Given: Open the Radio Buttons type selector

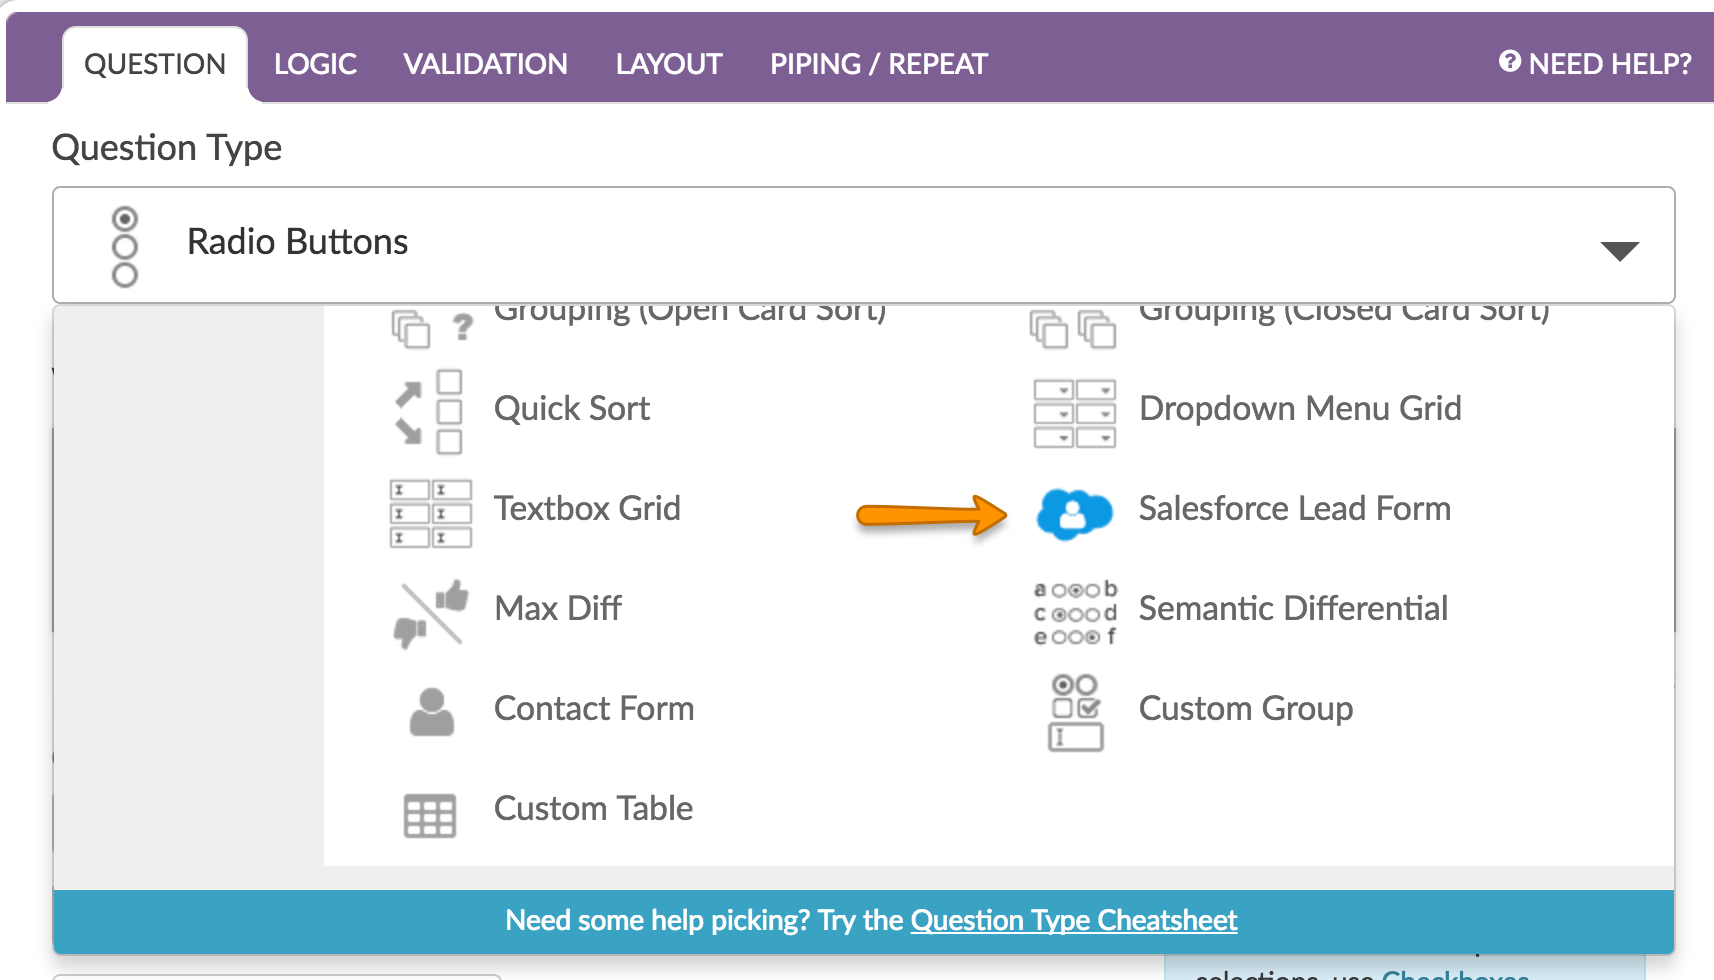Looking at the screenshot, I should click(298, 242).
